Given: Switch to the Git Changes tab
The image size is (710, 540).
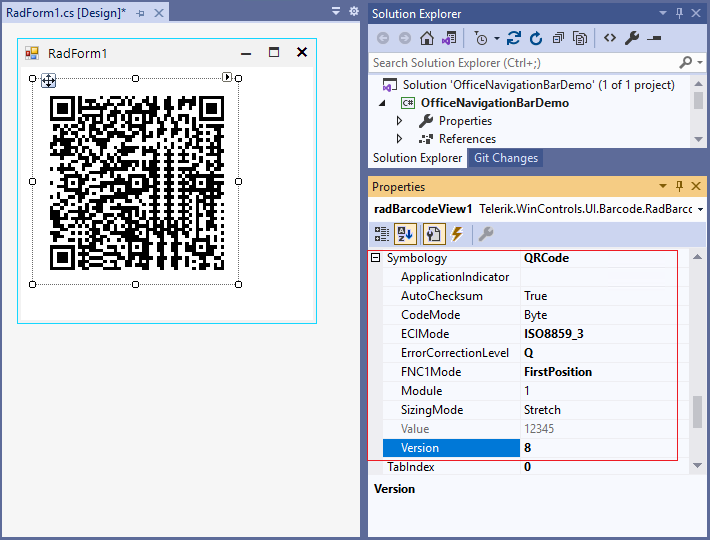Looking at the screenshot, I should click(506, 158).
